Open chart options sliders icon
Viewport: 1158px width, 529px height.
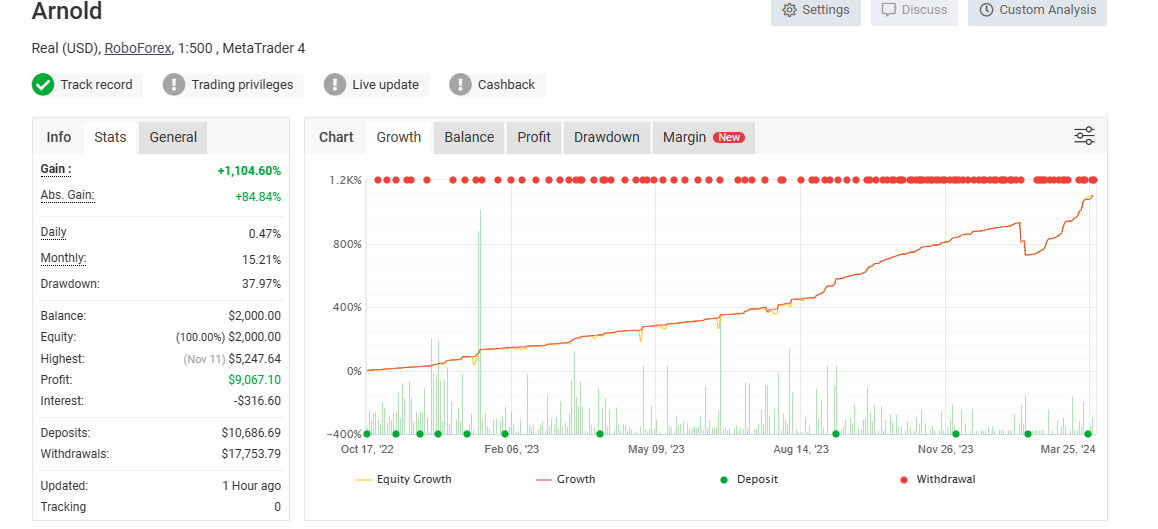[1084, 136]
